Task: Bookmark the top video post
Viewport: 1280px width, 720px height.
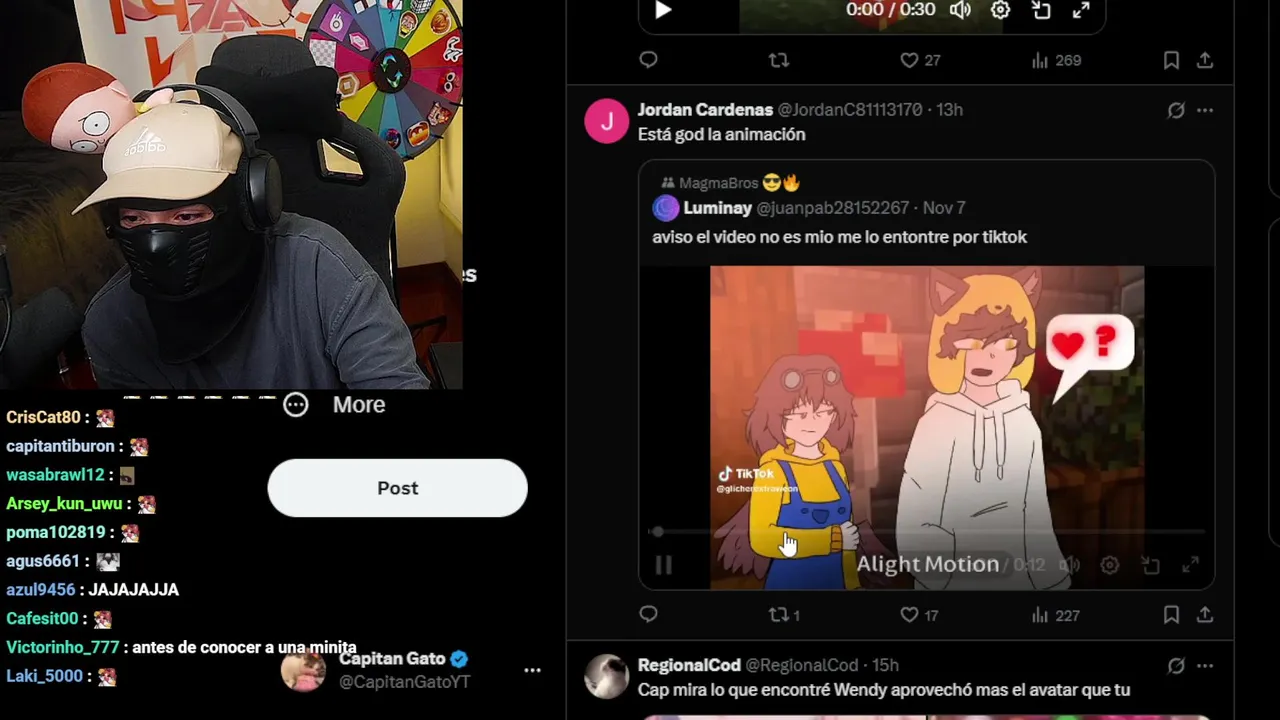Action: (1171, 60)
